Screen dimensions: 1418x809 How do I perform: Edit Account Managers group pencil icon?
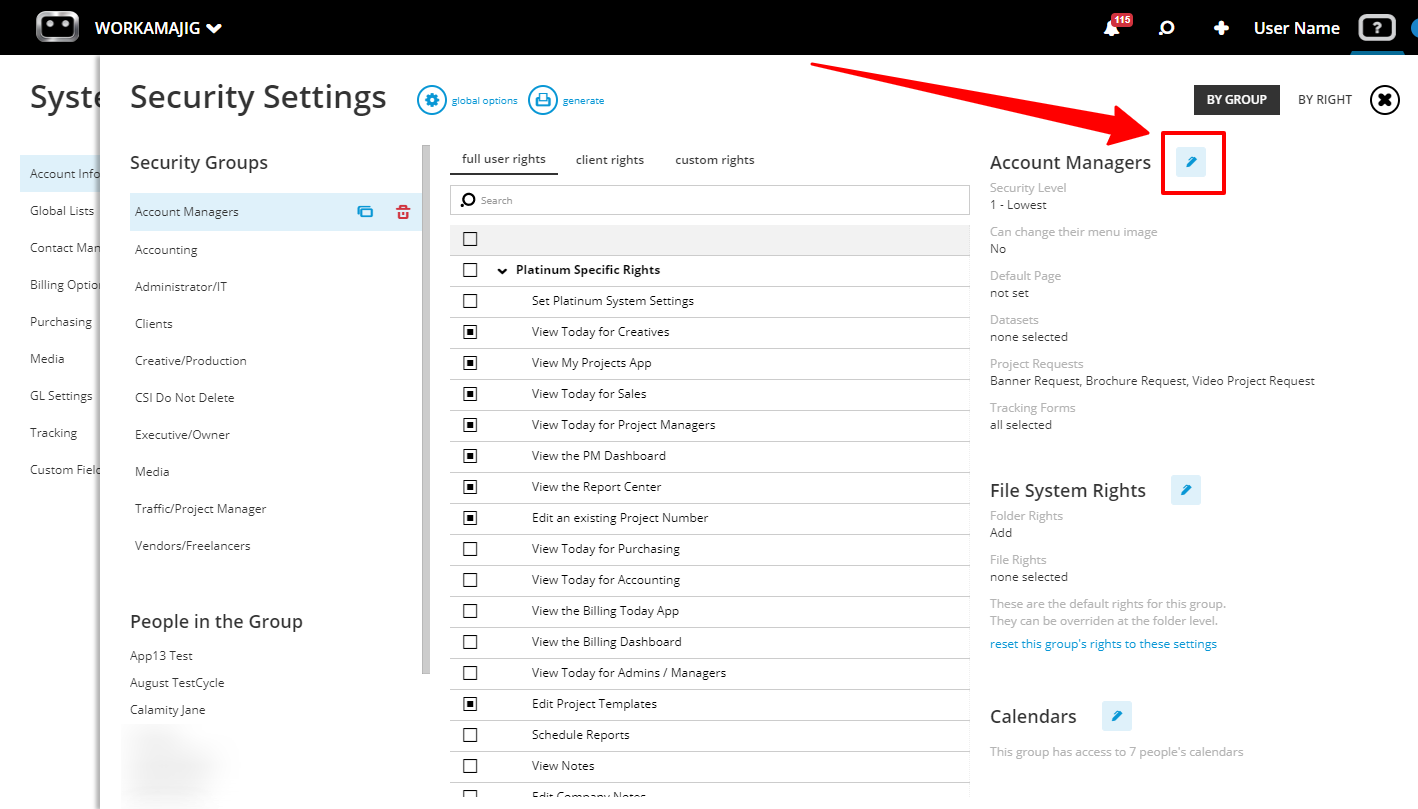point(1191,162)
